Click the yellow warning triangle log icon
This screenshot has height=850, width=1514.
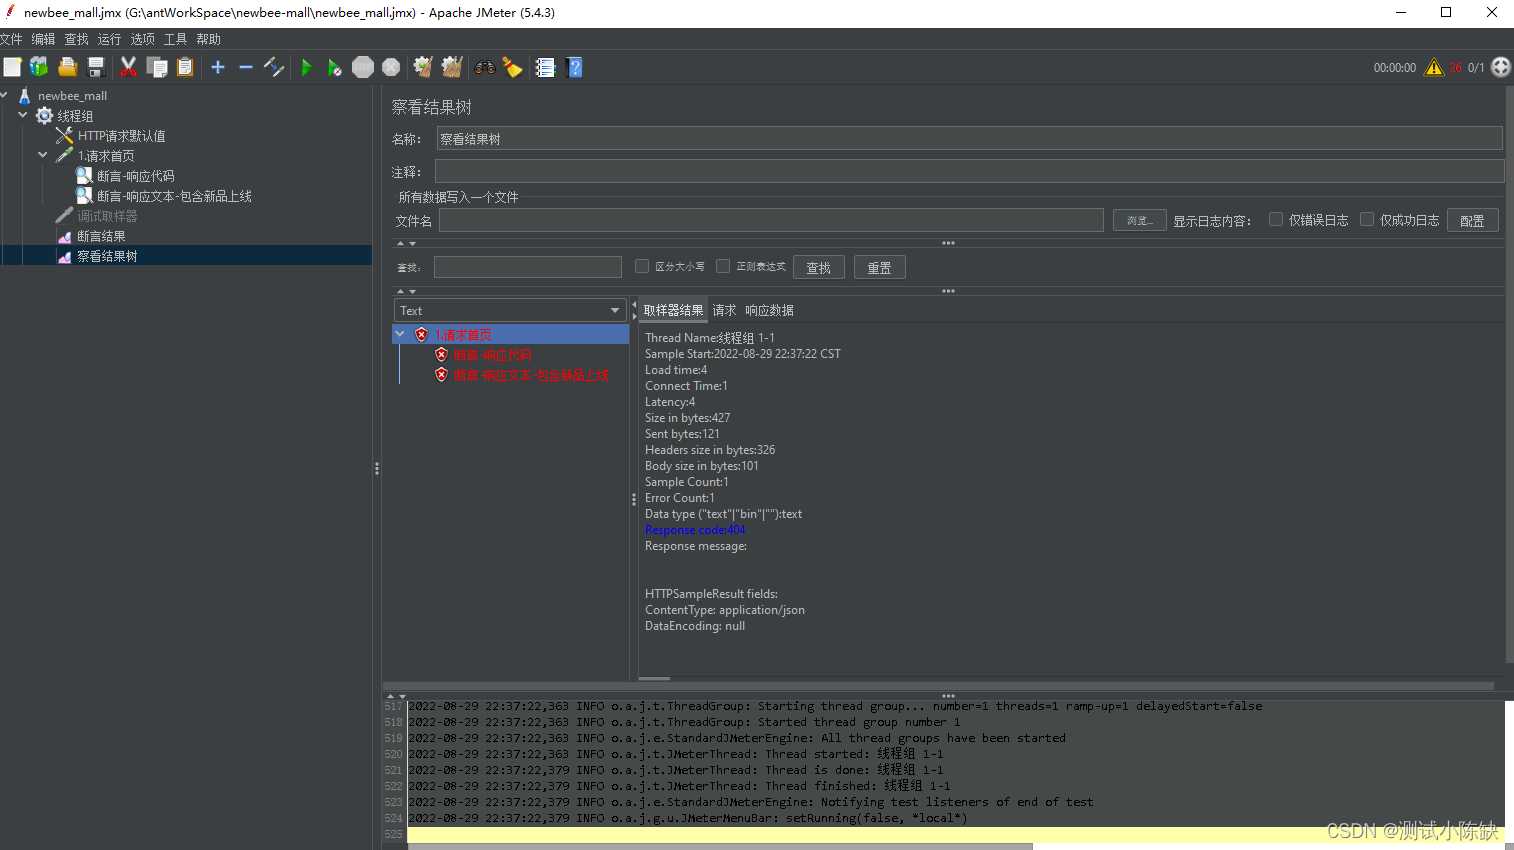[1434, 67]
